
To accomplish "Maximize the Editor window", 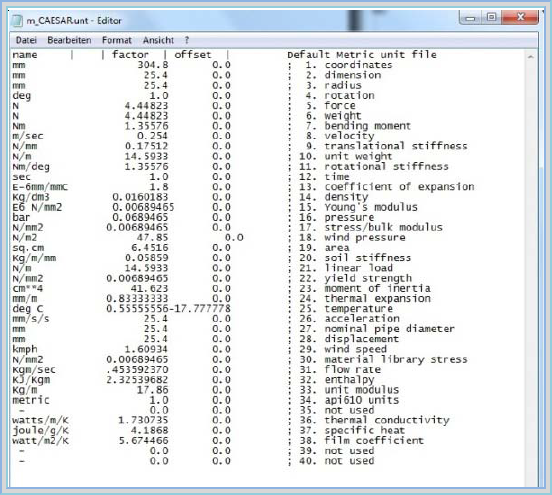I will (x=491, y=17).
